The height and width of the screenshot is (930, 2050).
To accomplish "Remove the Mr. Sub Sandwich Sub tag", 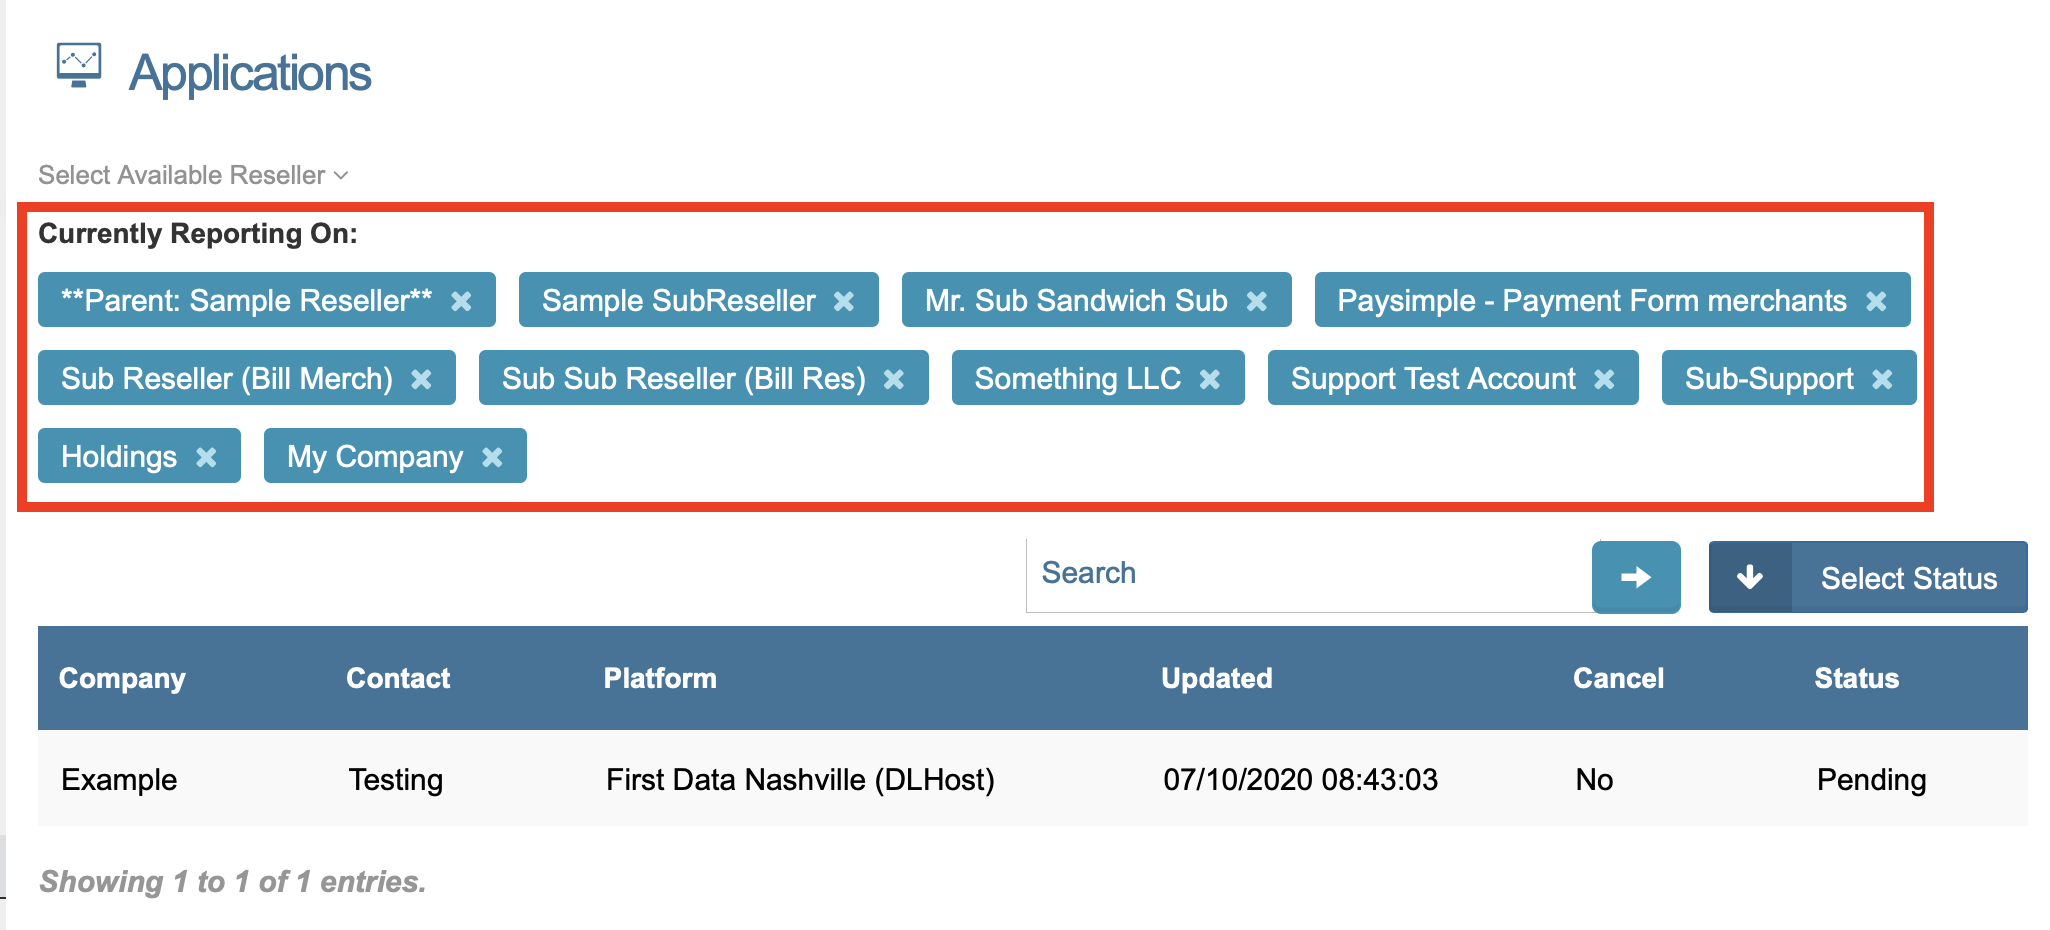I will [x=1257, y=301].
